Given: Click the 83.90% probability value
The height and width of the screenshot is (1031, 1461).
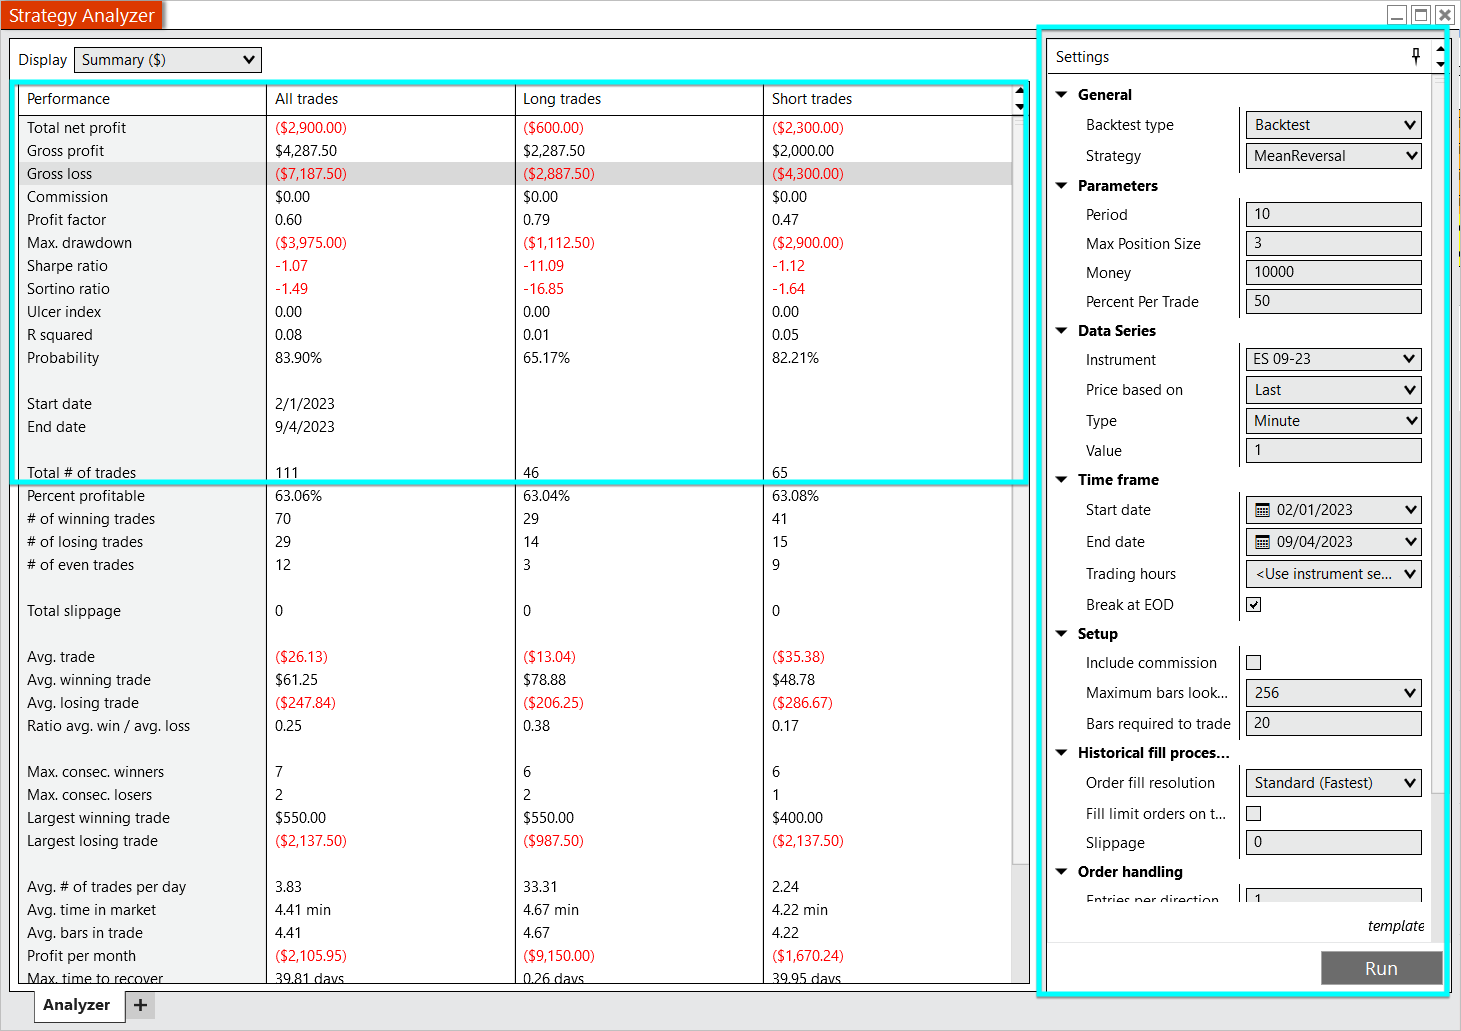Looking at the screenshot, I should click(298, 358).
